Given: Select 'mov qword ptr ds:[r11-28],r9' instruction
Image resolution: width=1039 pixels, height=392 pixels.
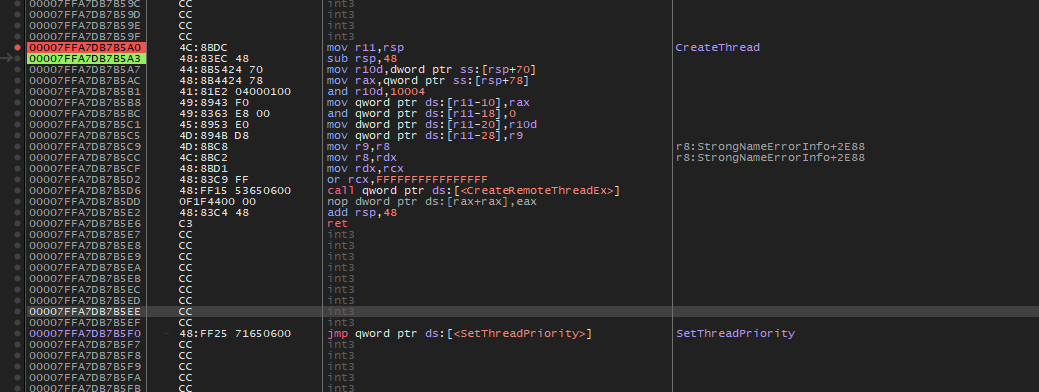Looking at the screenshot, I should click(425, 136).
